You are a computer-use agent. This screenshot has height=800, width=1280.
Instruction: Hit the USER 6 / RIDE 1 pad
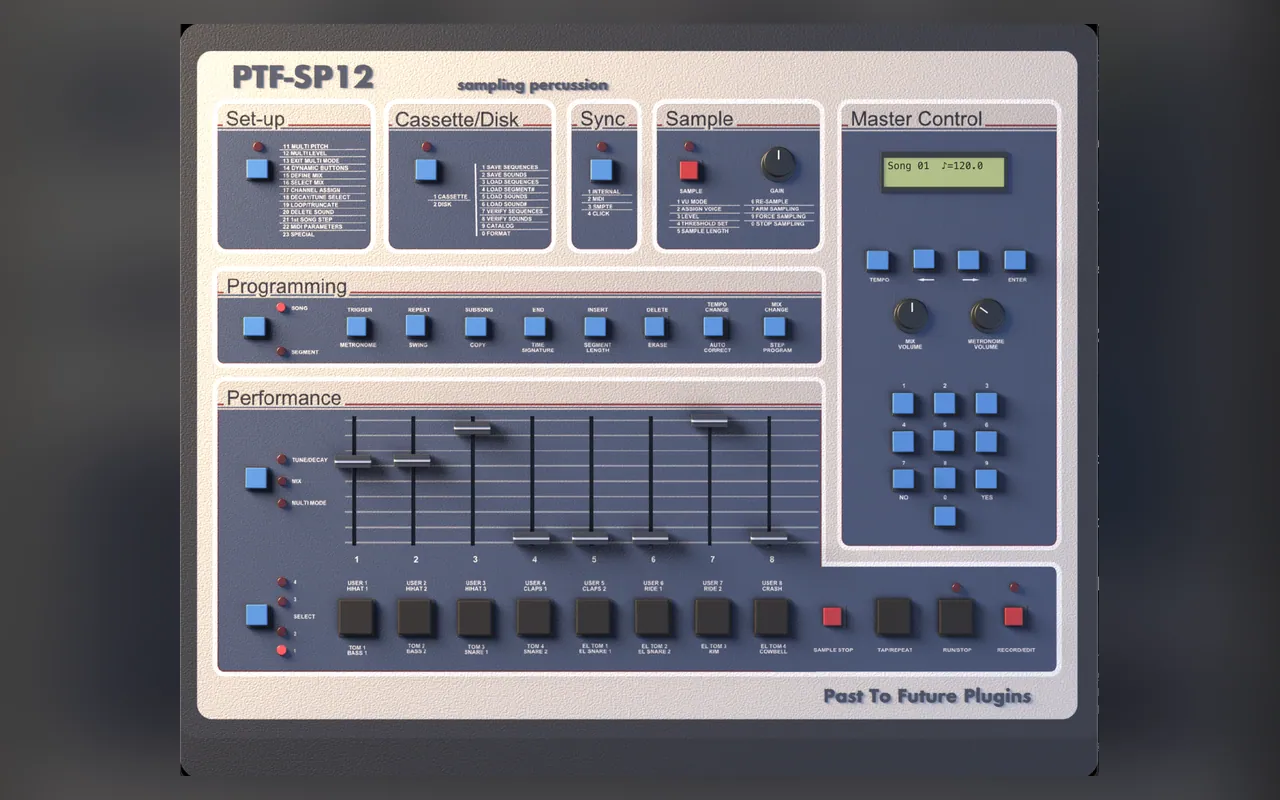coord(653,618)
